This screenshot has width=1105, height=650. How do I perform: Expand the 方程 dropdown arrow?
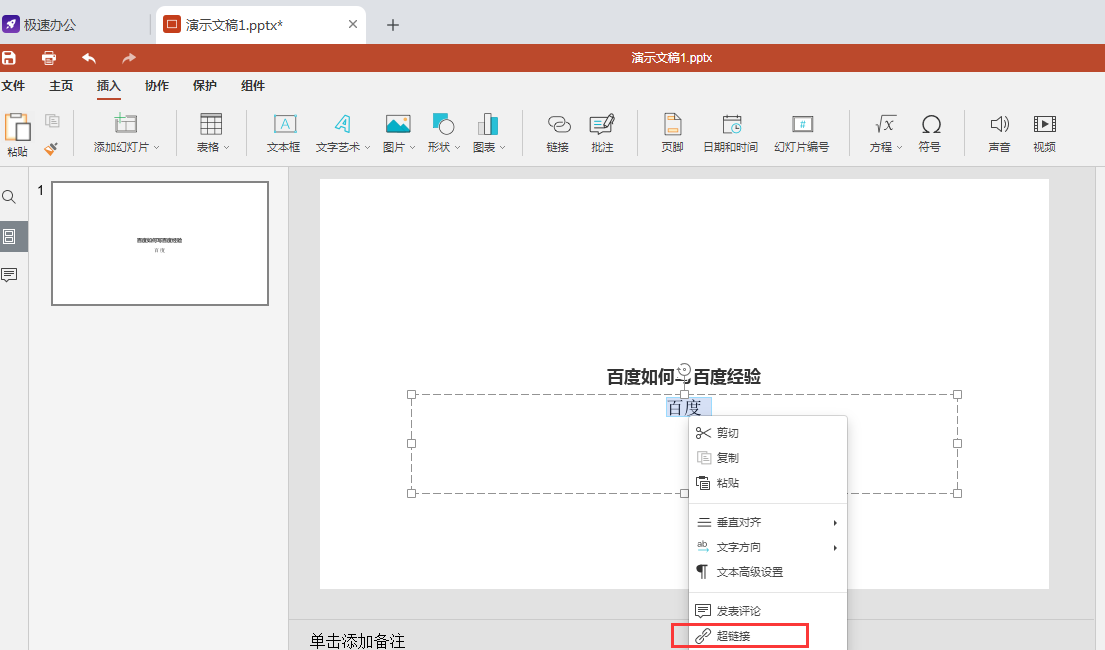tap(899, 147)
